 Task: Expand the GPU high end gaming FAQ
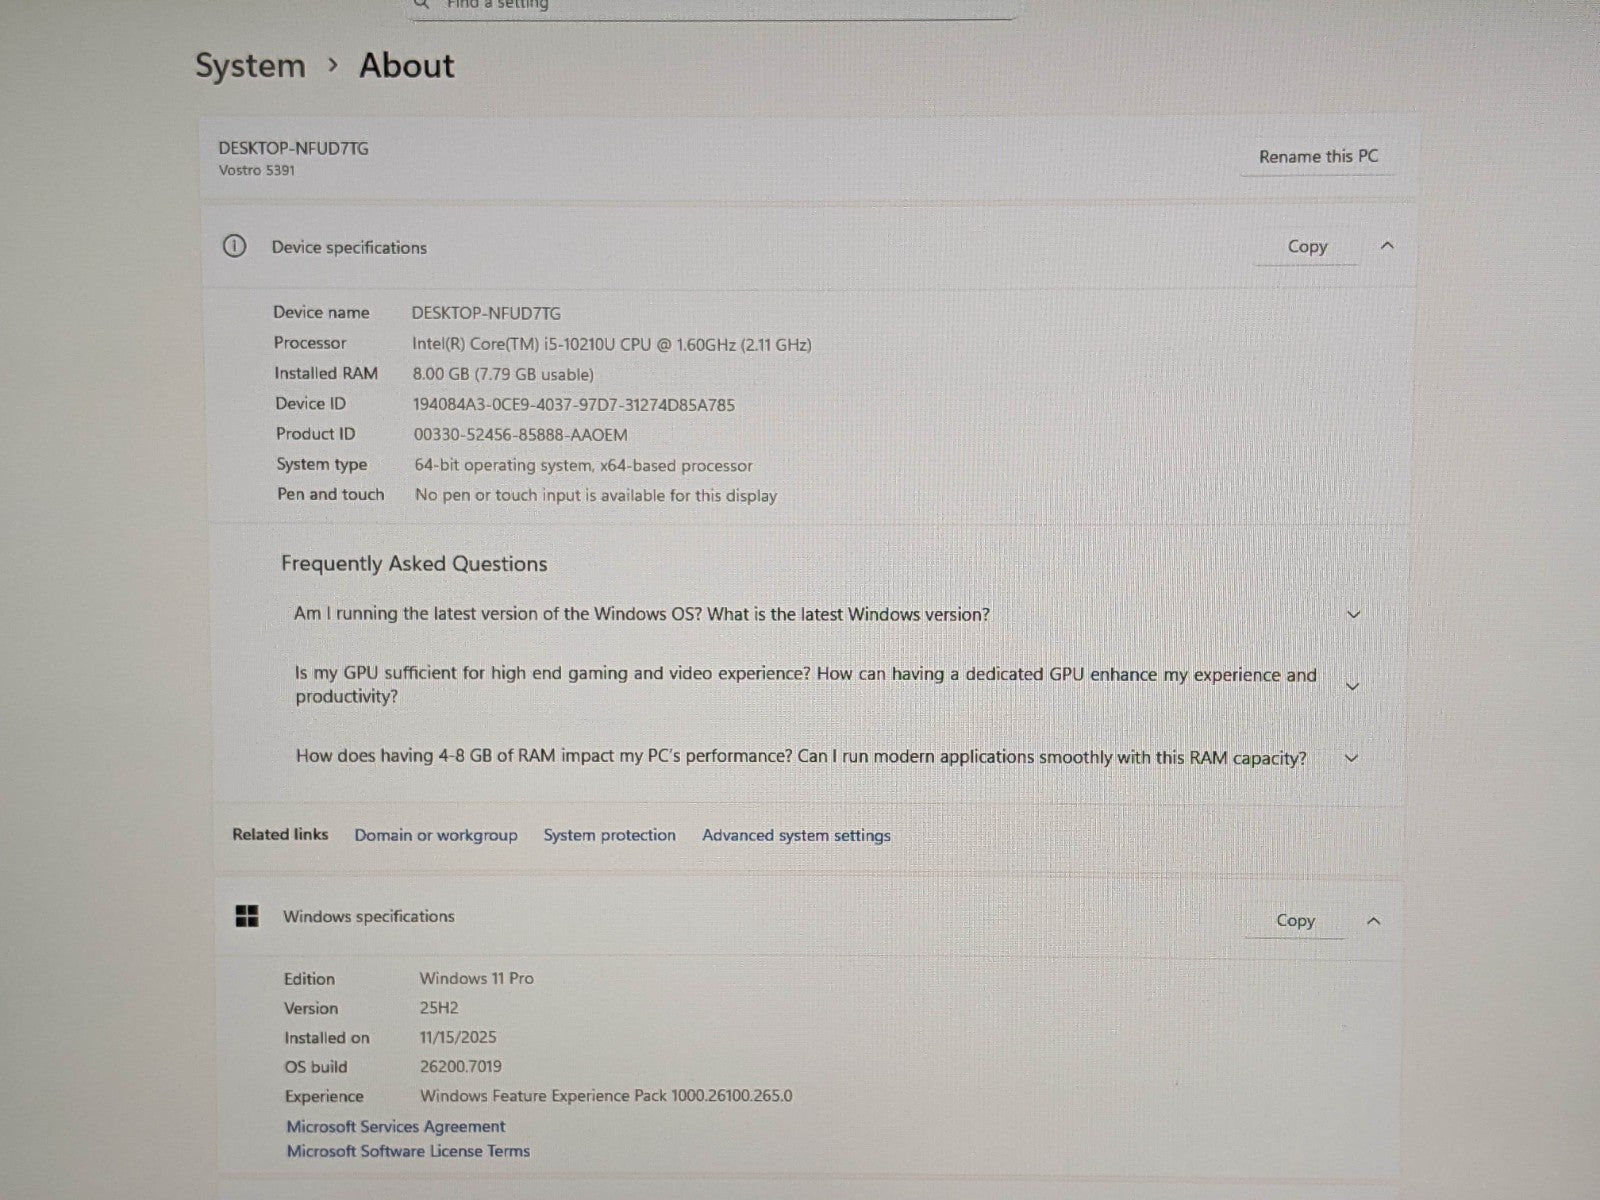point(1352,686)
